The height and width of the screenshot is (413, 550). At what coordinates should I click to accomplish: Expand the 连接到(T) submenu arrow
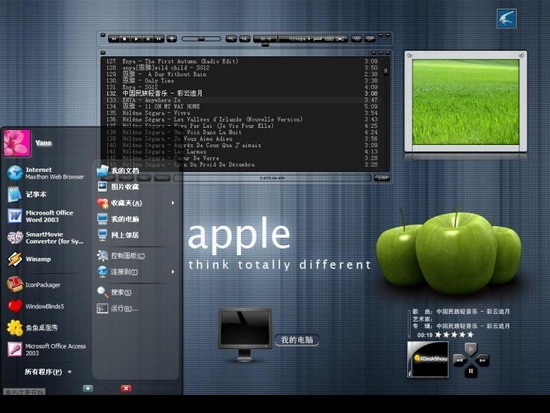(x=173, y=272)
